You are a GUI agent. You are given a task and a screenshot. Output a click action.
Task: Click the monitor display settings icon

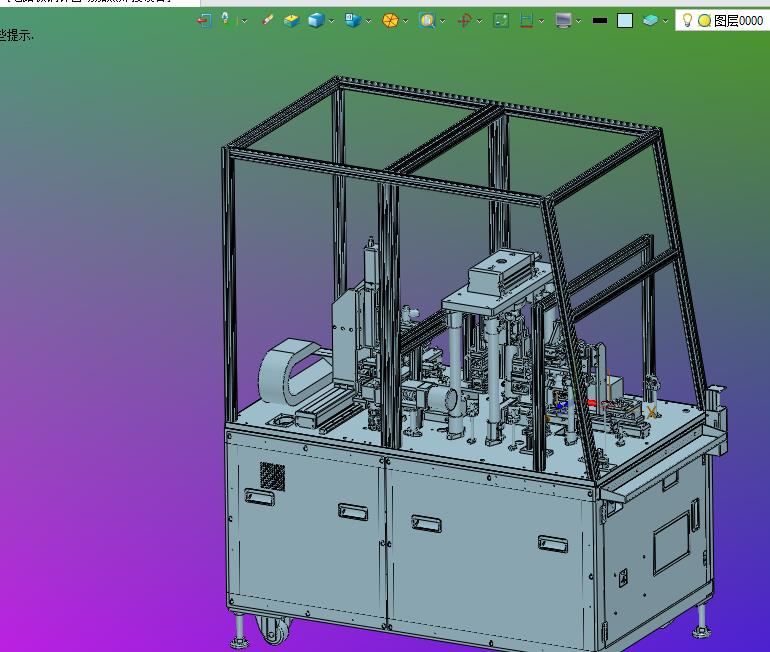[x=564, y=21]
